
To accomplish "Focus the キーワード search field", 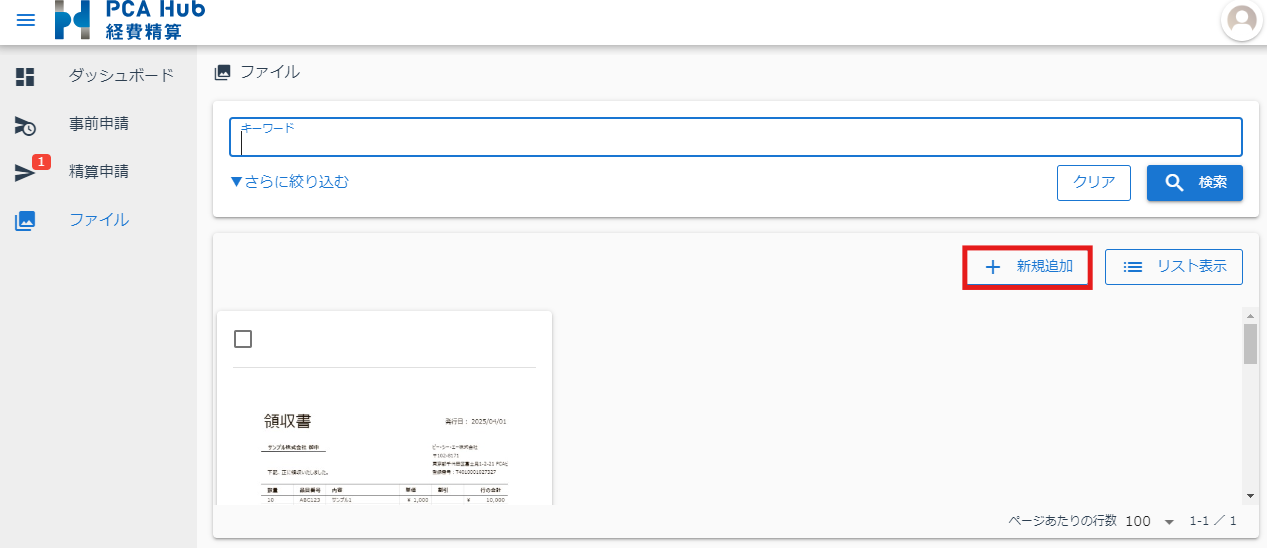I will tap(736, 138).
